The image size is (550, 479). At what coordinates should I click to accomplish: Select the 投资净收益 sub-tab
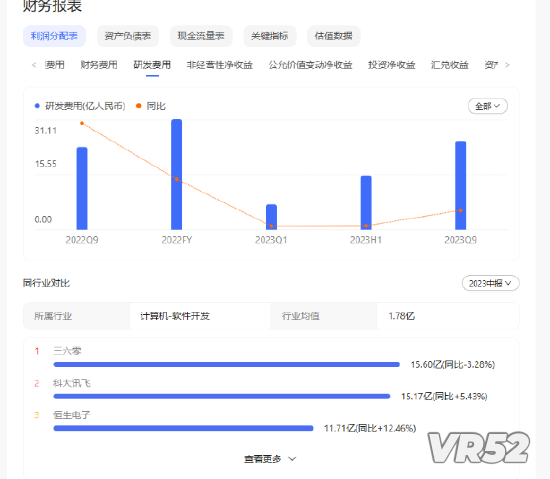coord(391,65)
